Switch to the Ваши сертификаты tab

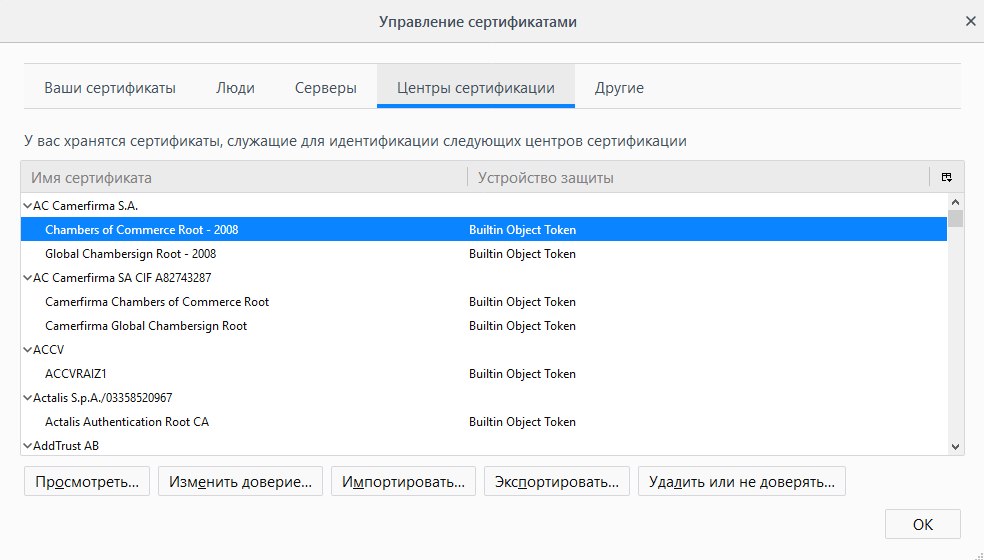tap(110, 87)
